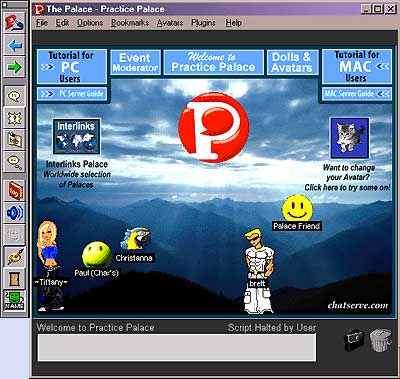Open the Plugins menu

point(203,23)
